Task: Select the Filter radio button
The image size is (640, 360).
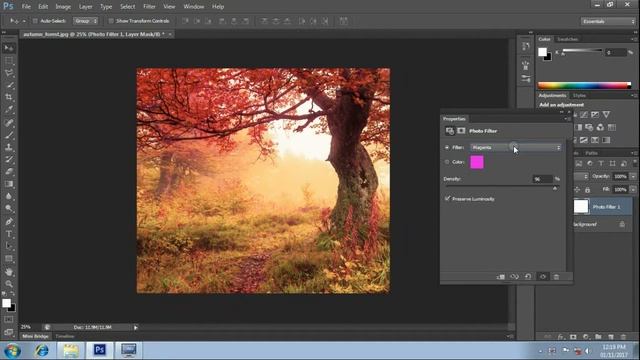Action: (447, 147)
